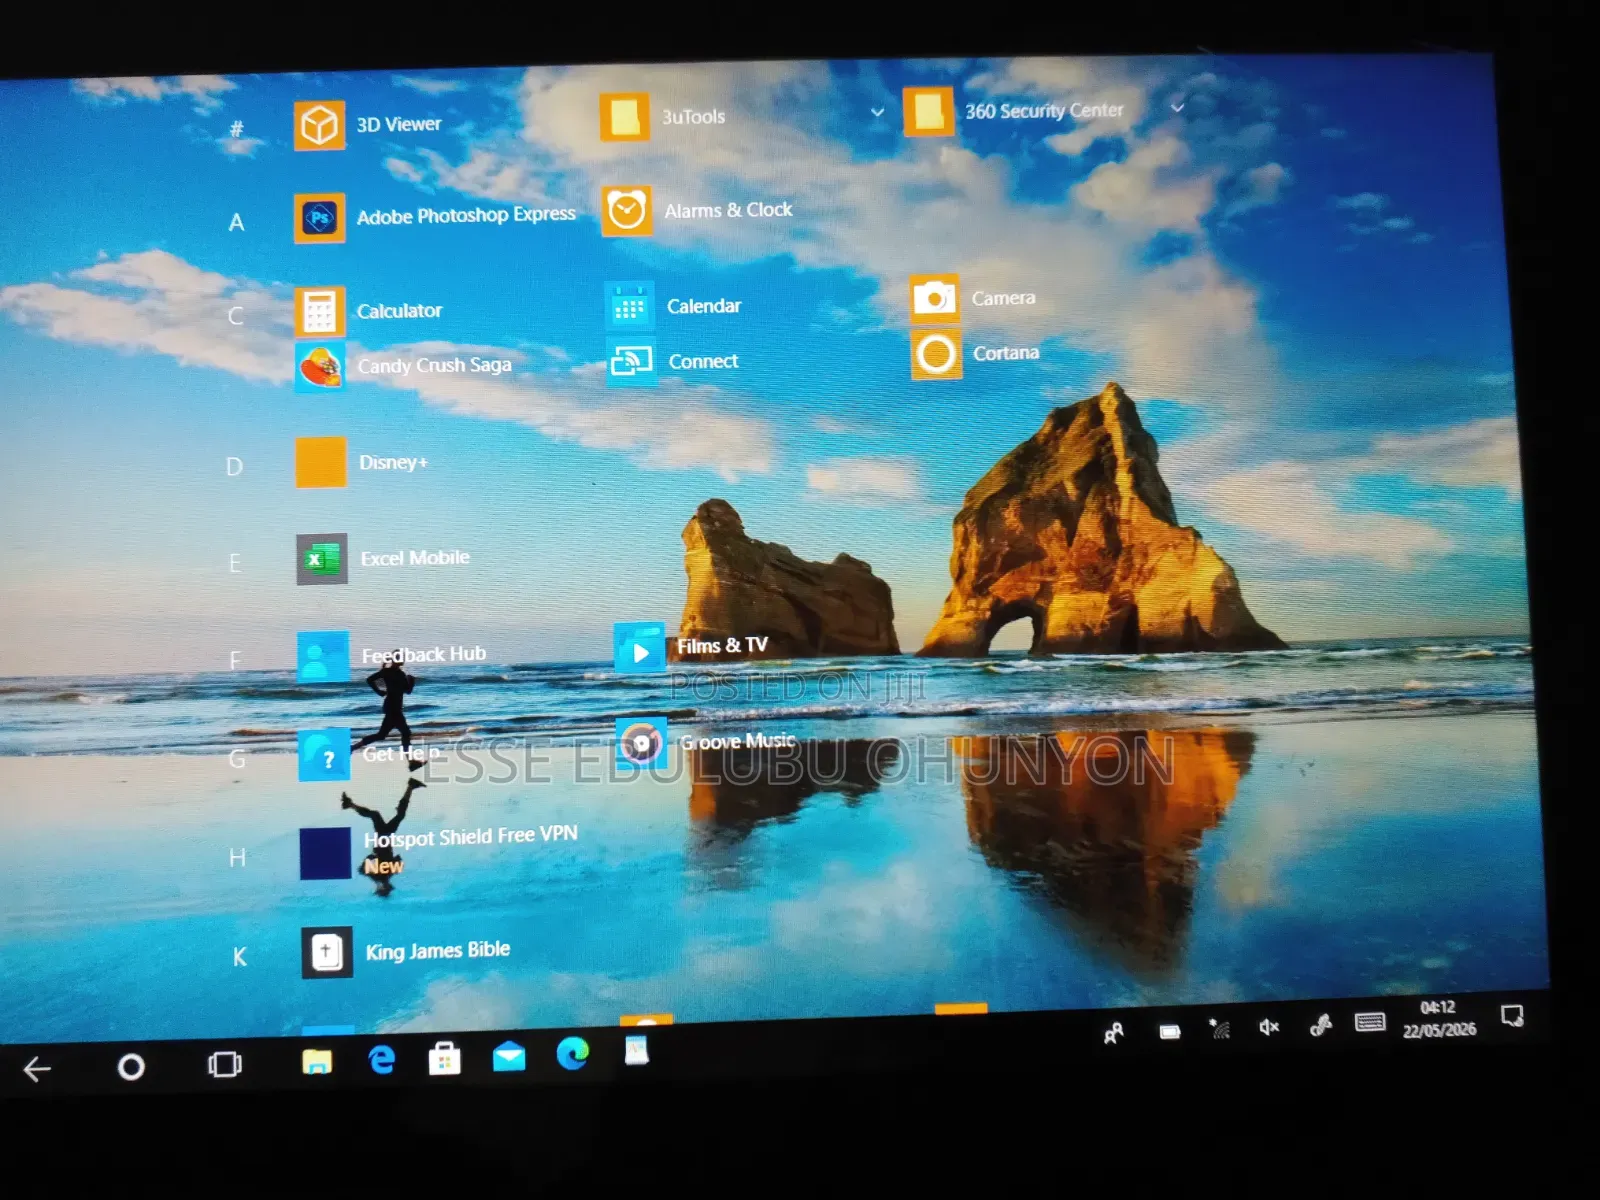Image resolution: width=1600 pixels, height=1200 pixels.
Task: Open the Action Center notifications
Action: click(1512, 1016)
